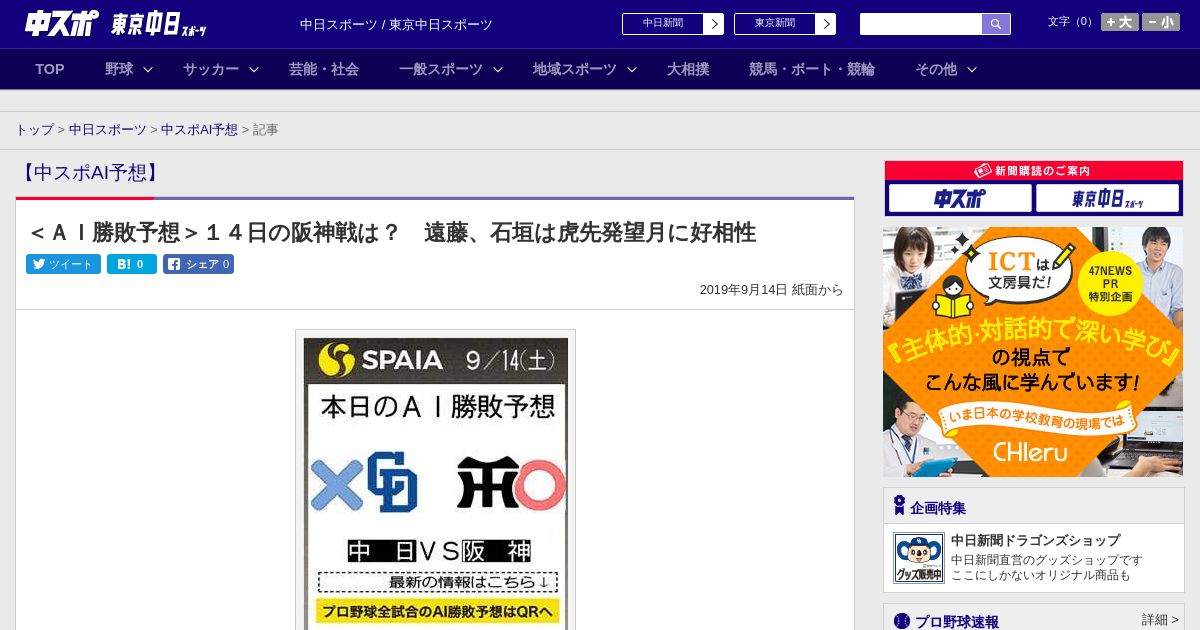The image size is (1200, 630).
Task: Open the SPAIA AI prediction image
Action: tap(435, 483)
